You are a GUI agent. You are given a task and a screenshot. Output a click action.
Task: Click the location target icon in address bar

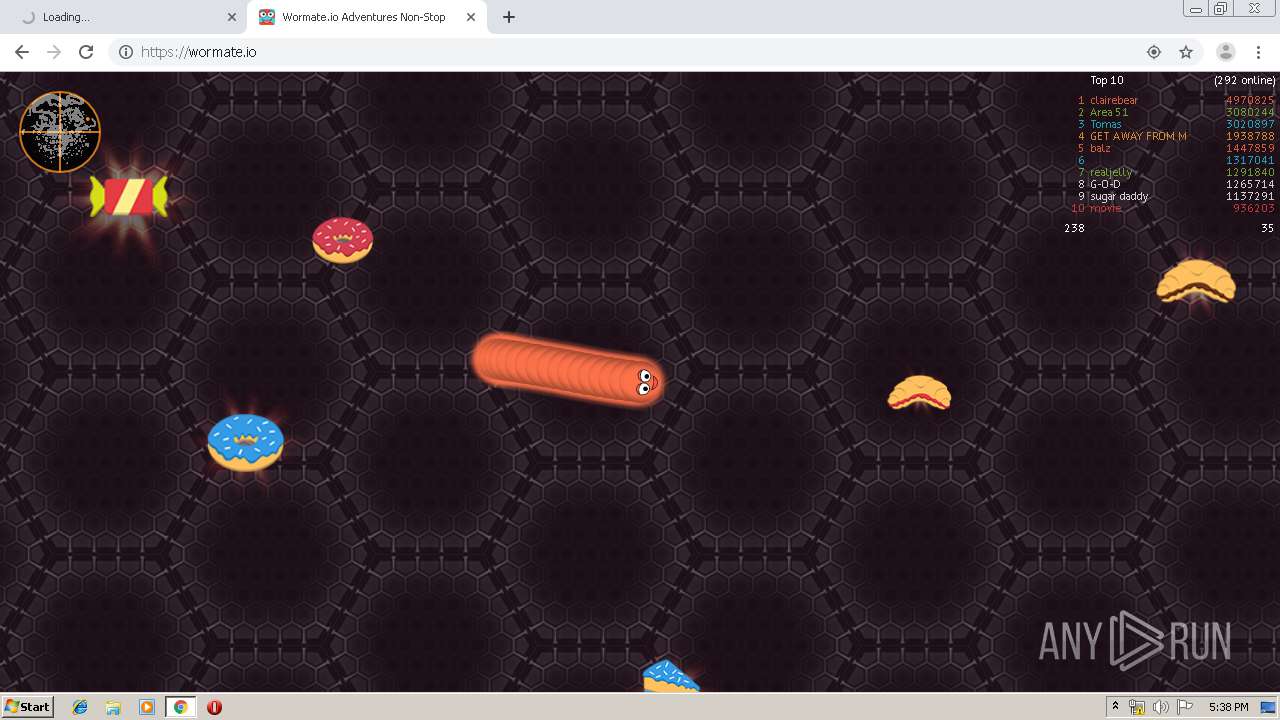point(1154,52)
